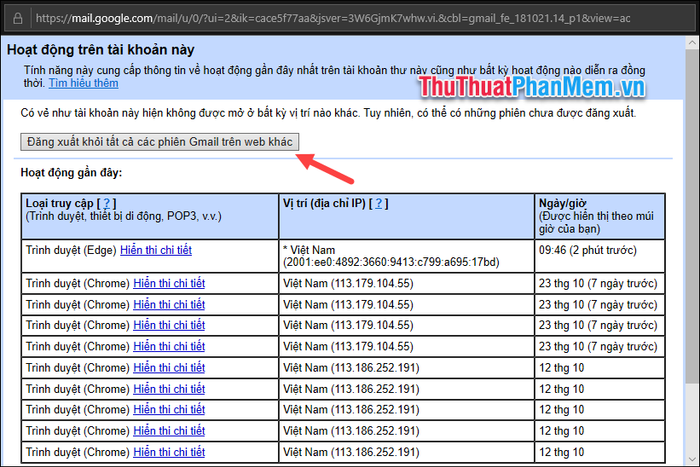Open "Hiển thị chi tiết" in first Chrome row dated 12 thg 10
The image size is (700, 467).
[x=169, y=368]
